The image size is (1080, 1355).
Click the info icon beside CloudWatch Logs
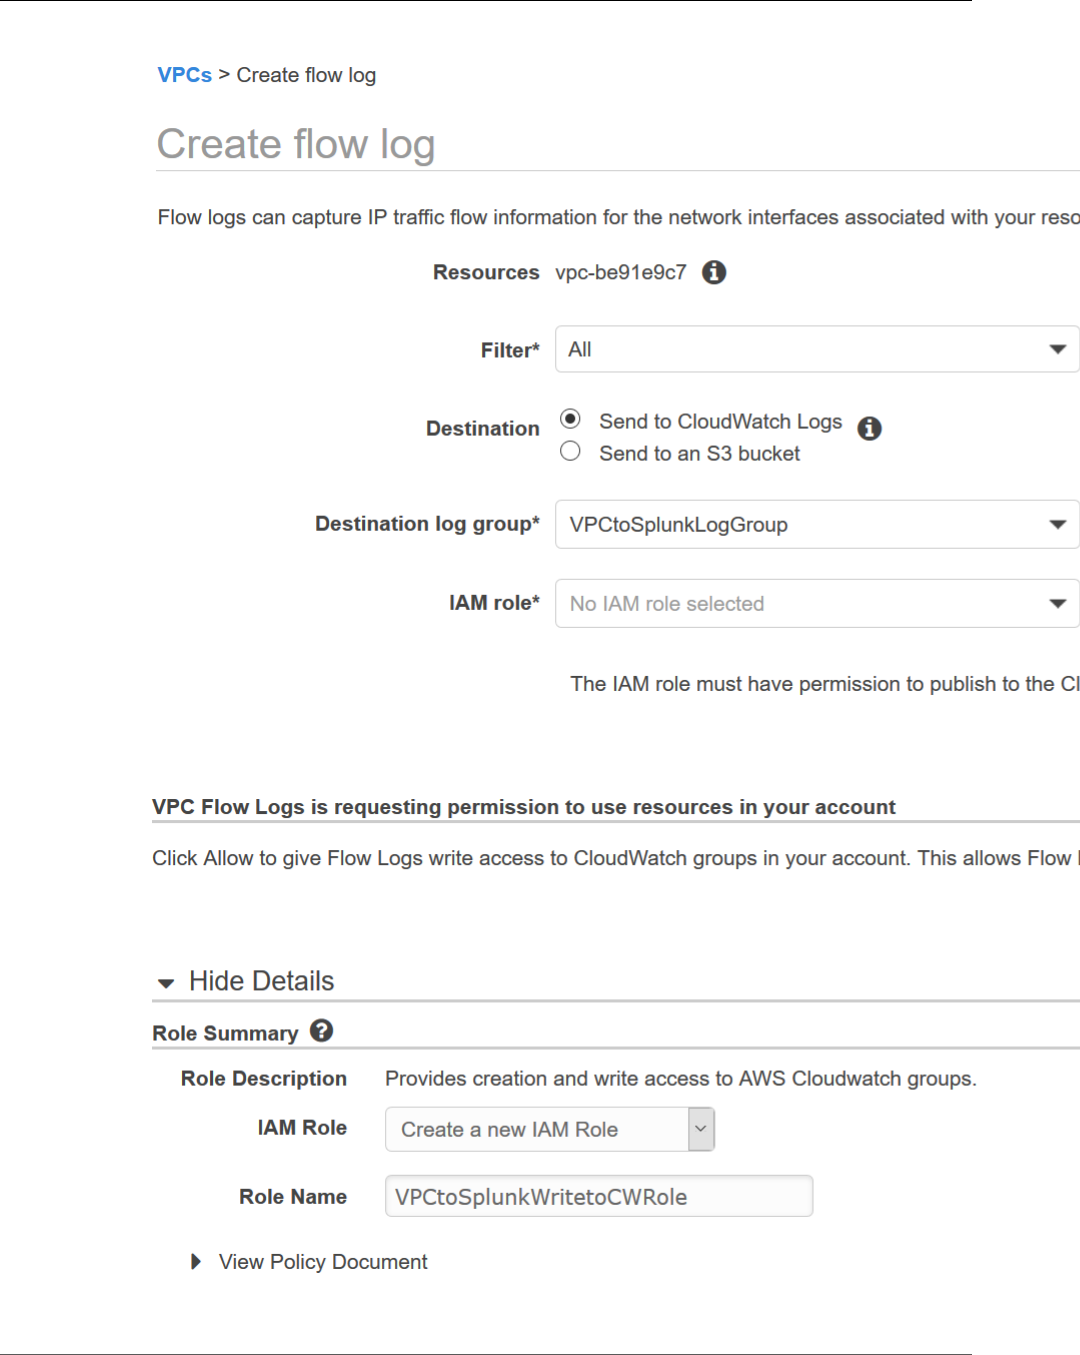tap(870, 428)
